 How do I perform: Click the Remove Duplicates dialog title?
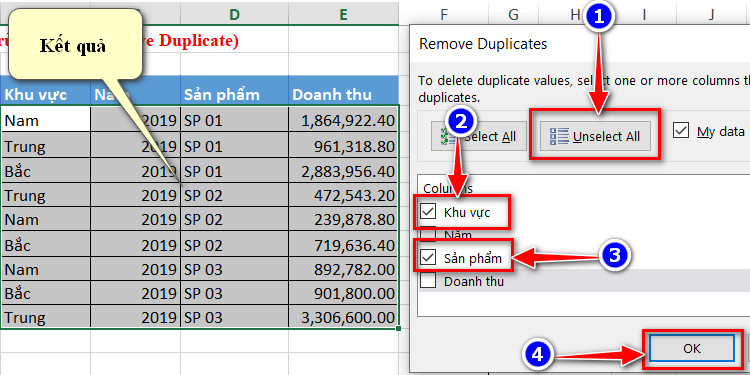[483, 44]
